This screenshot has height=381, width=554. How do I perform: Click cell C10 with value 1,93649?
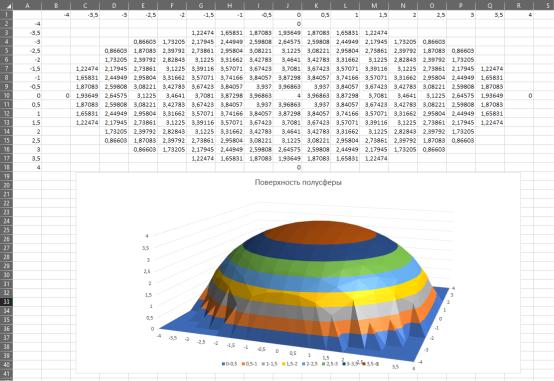click(x=85, y=95)
